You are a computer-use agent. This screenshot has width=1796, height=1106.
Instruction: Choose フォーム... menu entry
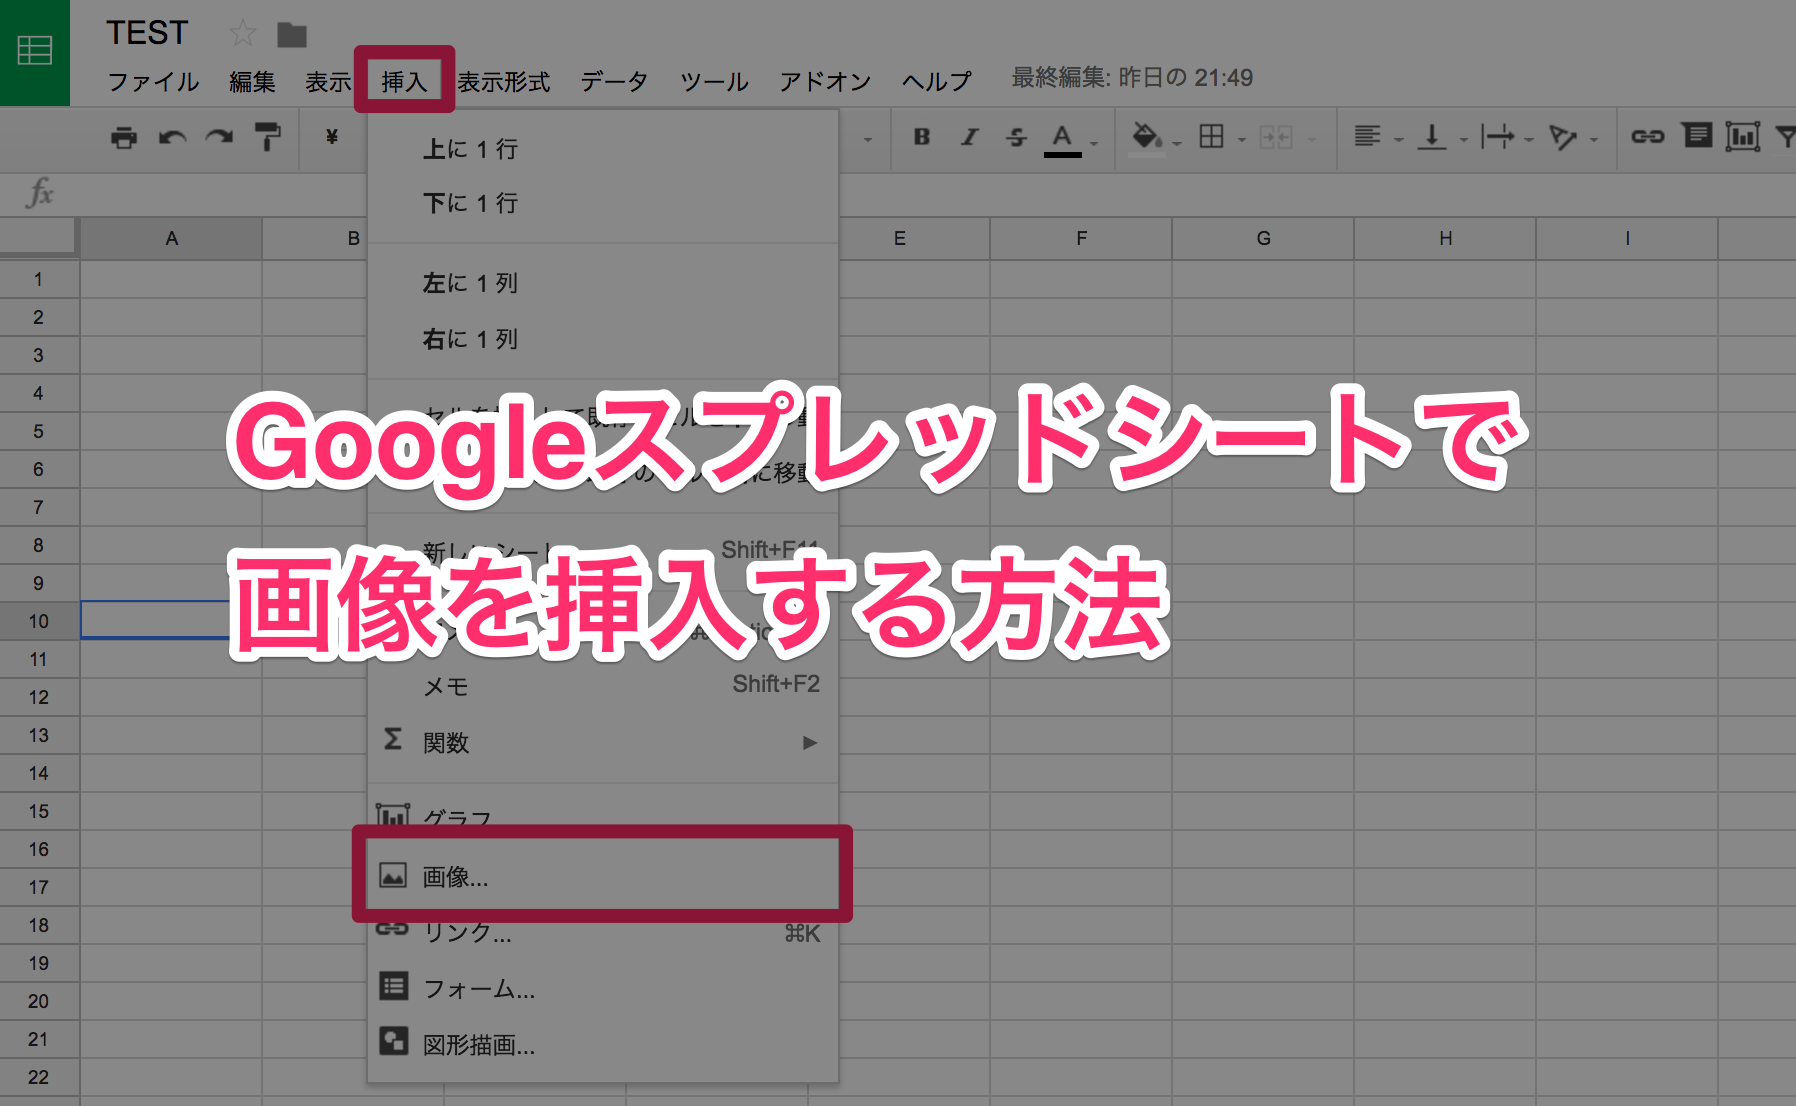click(x=603, y=988)
